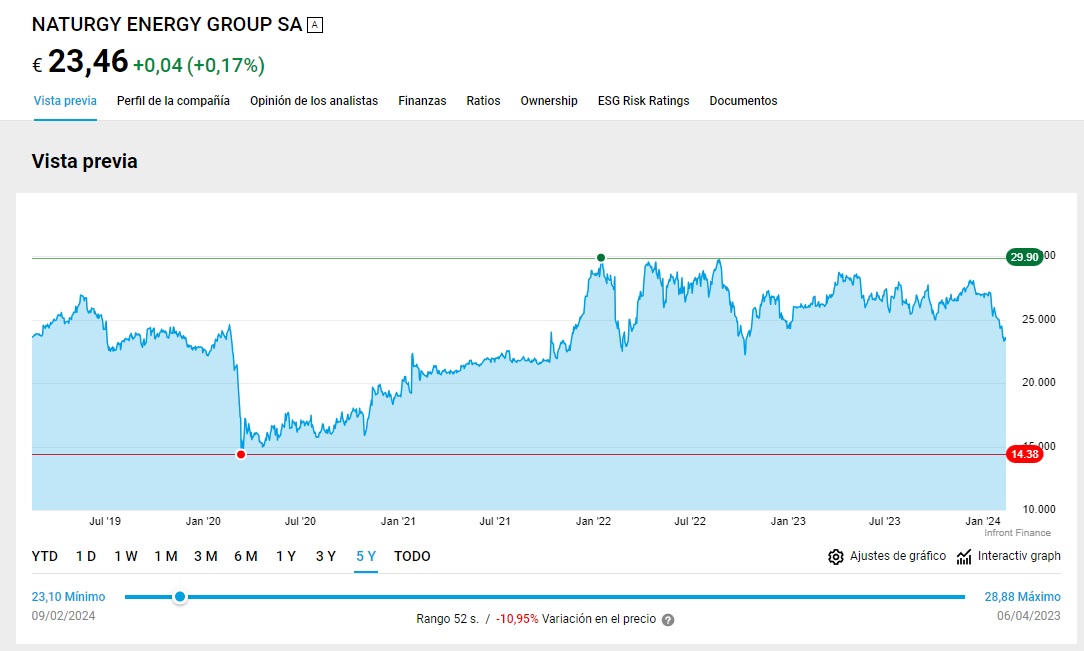Choose the TODO full history range
This screenshot has width=1084, height=651.
(x=412, y=556)
